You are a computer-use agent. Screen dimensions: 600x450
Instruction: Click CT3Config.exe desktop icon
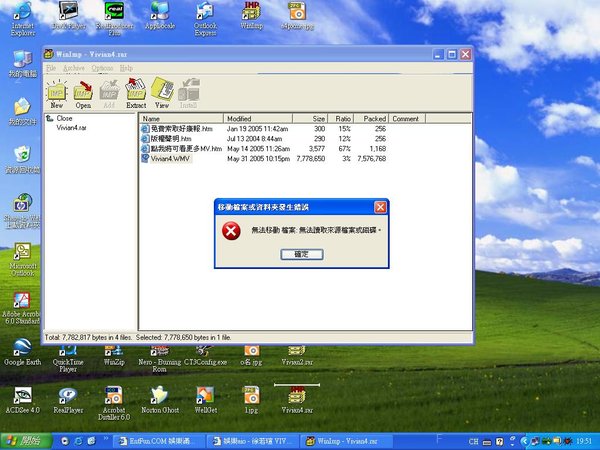pos(205,355)
